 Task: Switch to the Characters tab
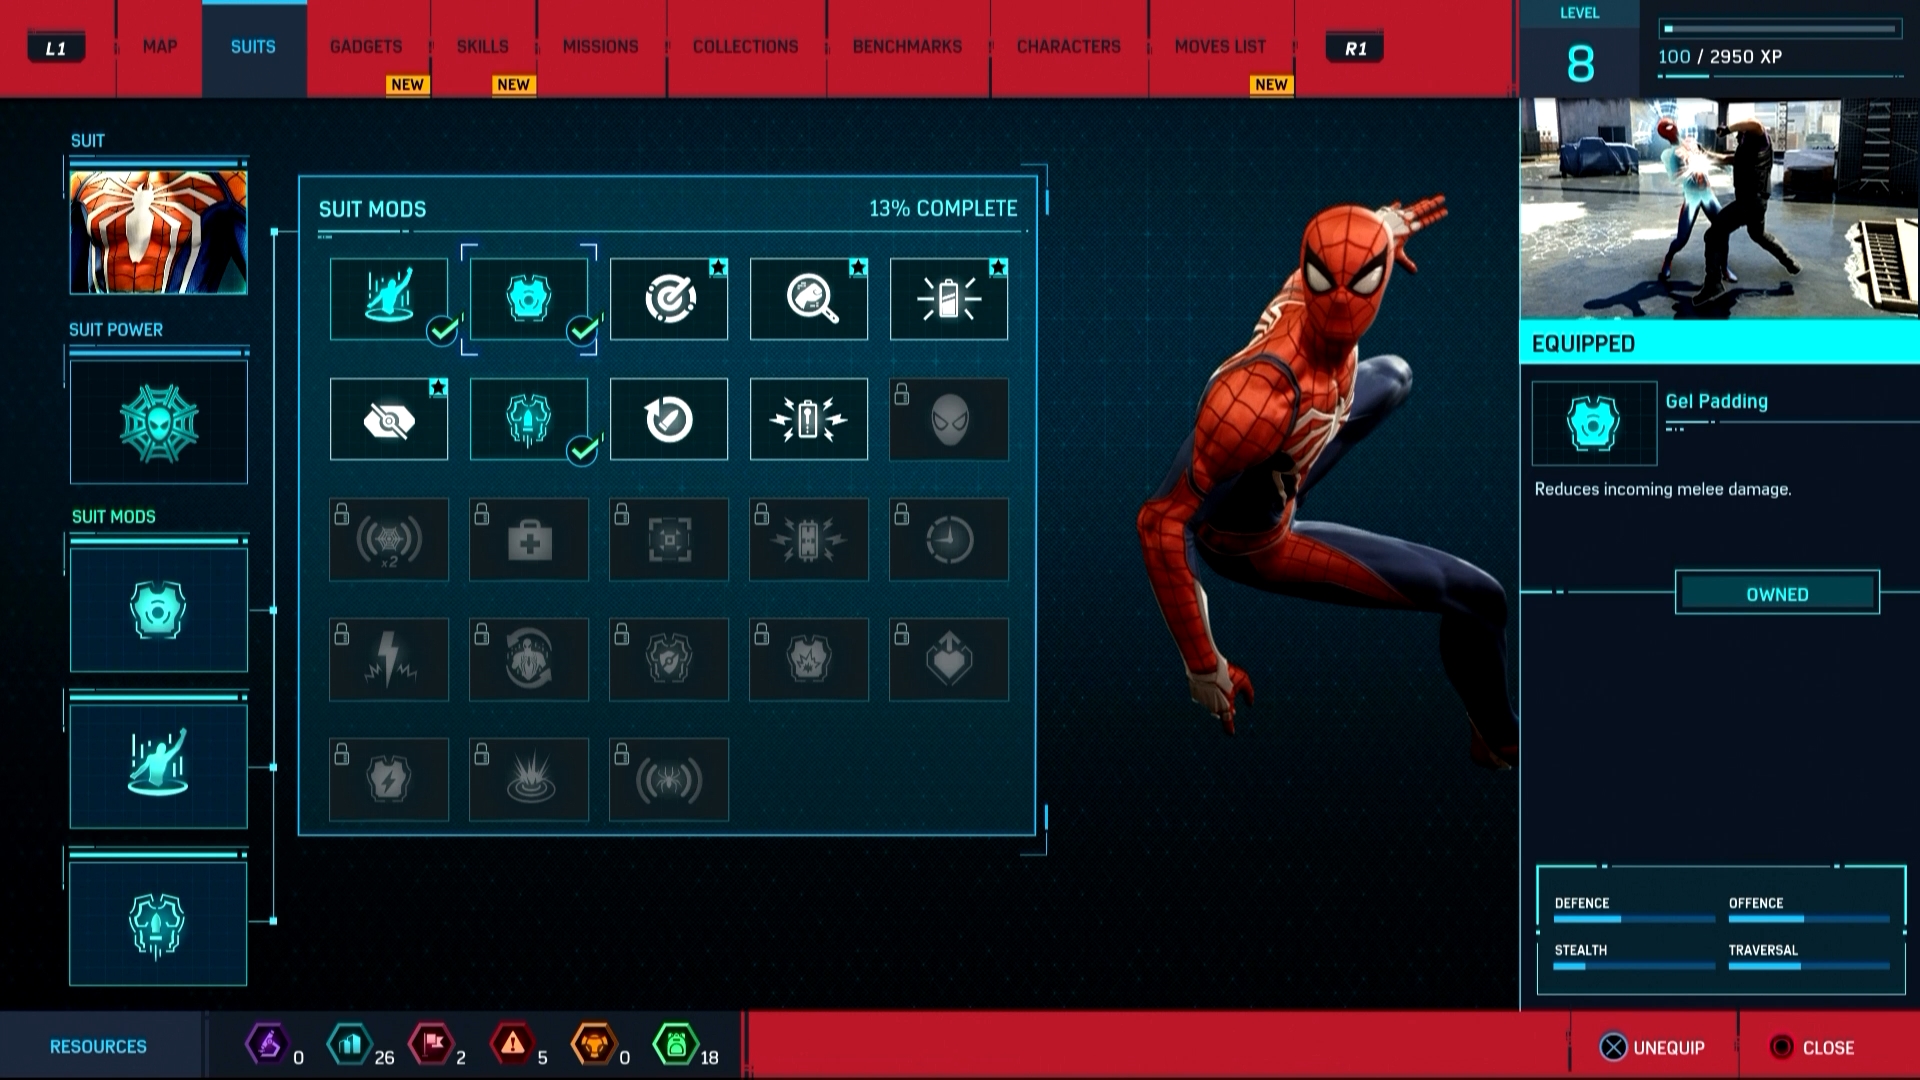(1069, 47)
